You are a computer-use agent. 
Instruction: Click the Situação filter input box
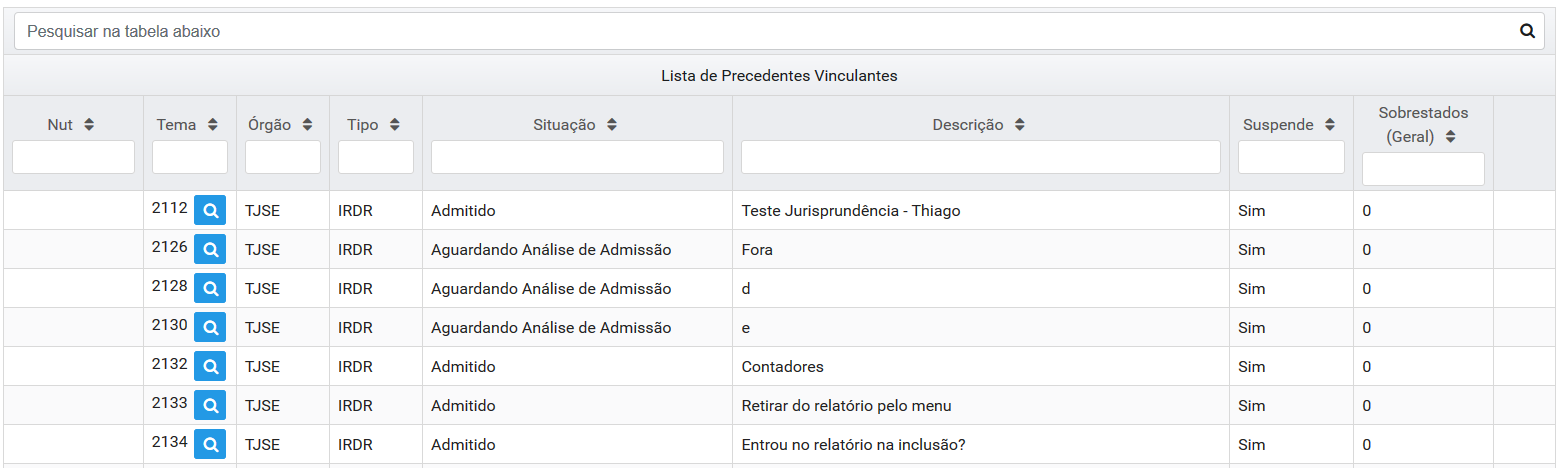tap(577, 157)
